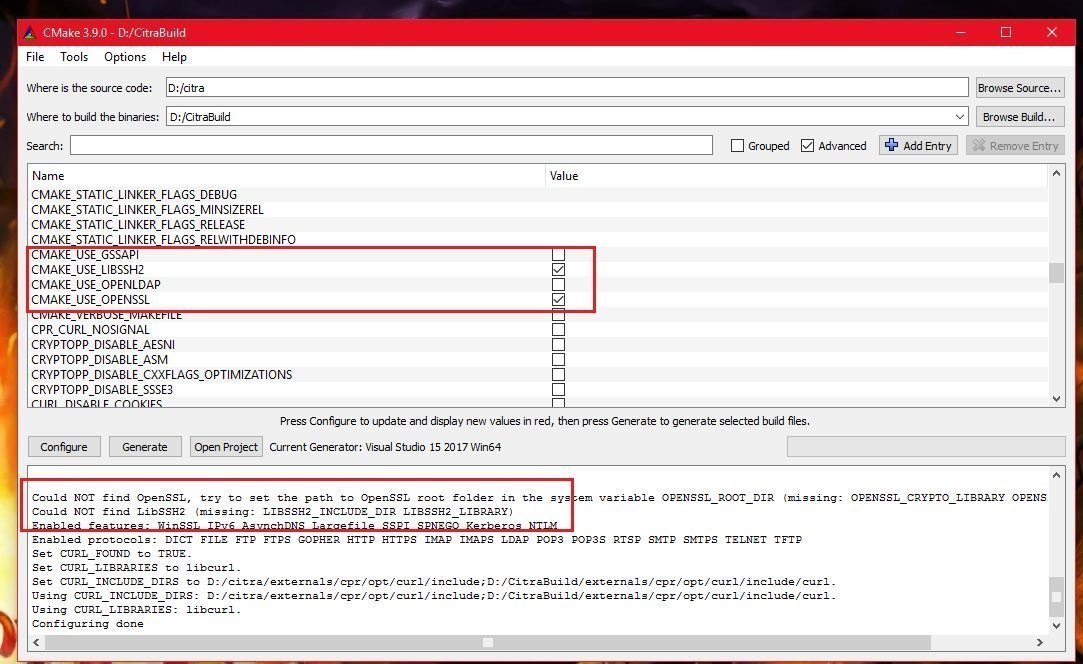This screenshot has width=1083, height=664.
Task: Select the CMAKE_USE_LIBSSH2 entry name
Action: coord(88,269)
